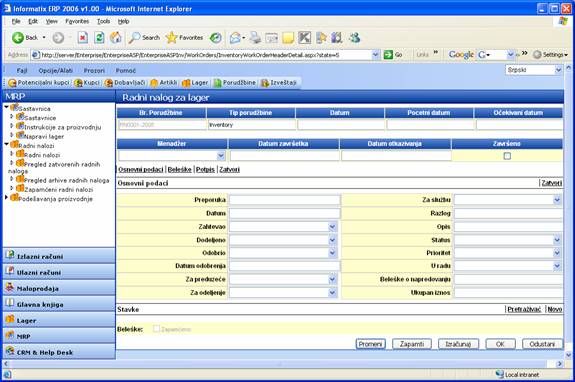Open Izlazni računi sidebar section
The width and height of the screenshot is (575, 382).
pyautogui.click(x=59, y=256)
